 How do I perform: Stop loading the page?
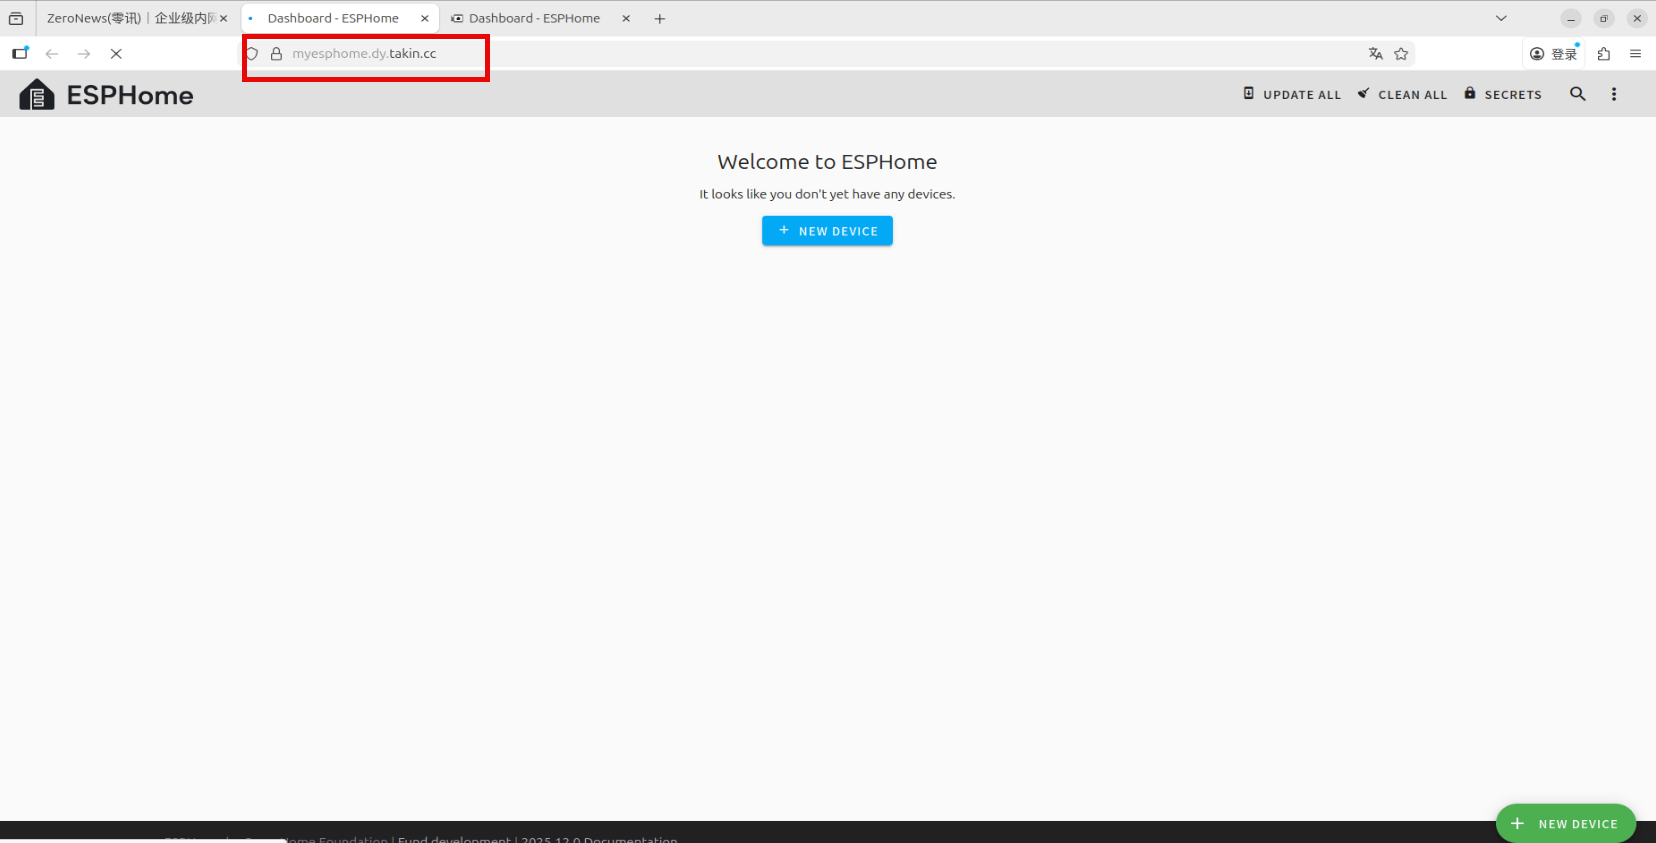(x=116, y=54)
